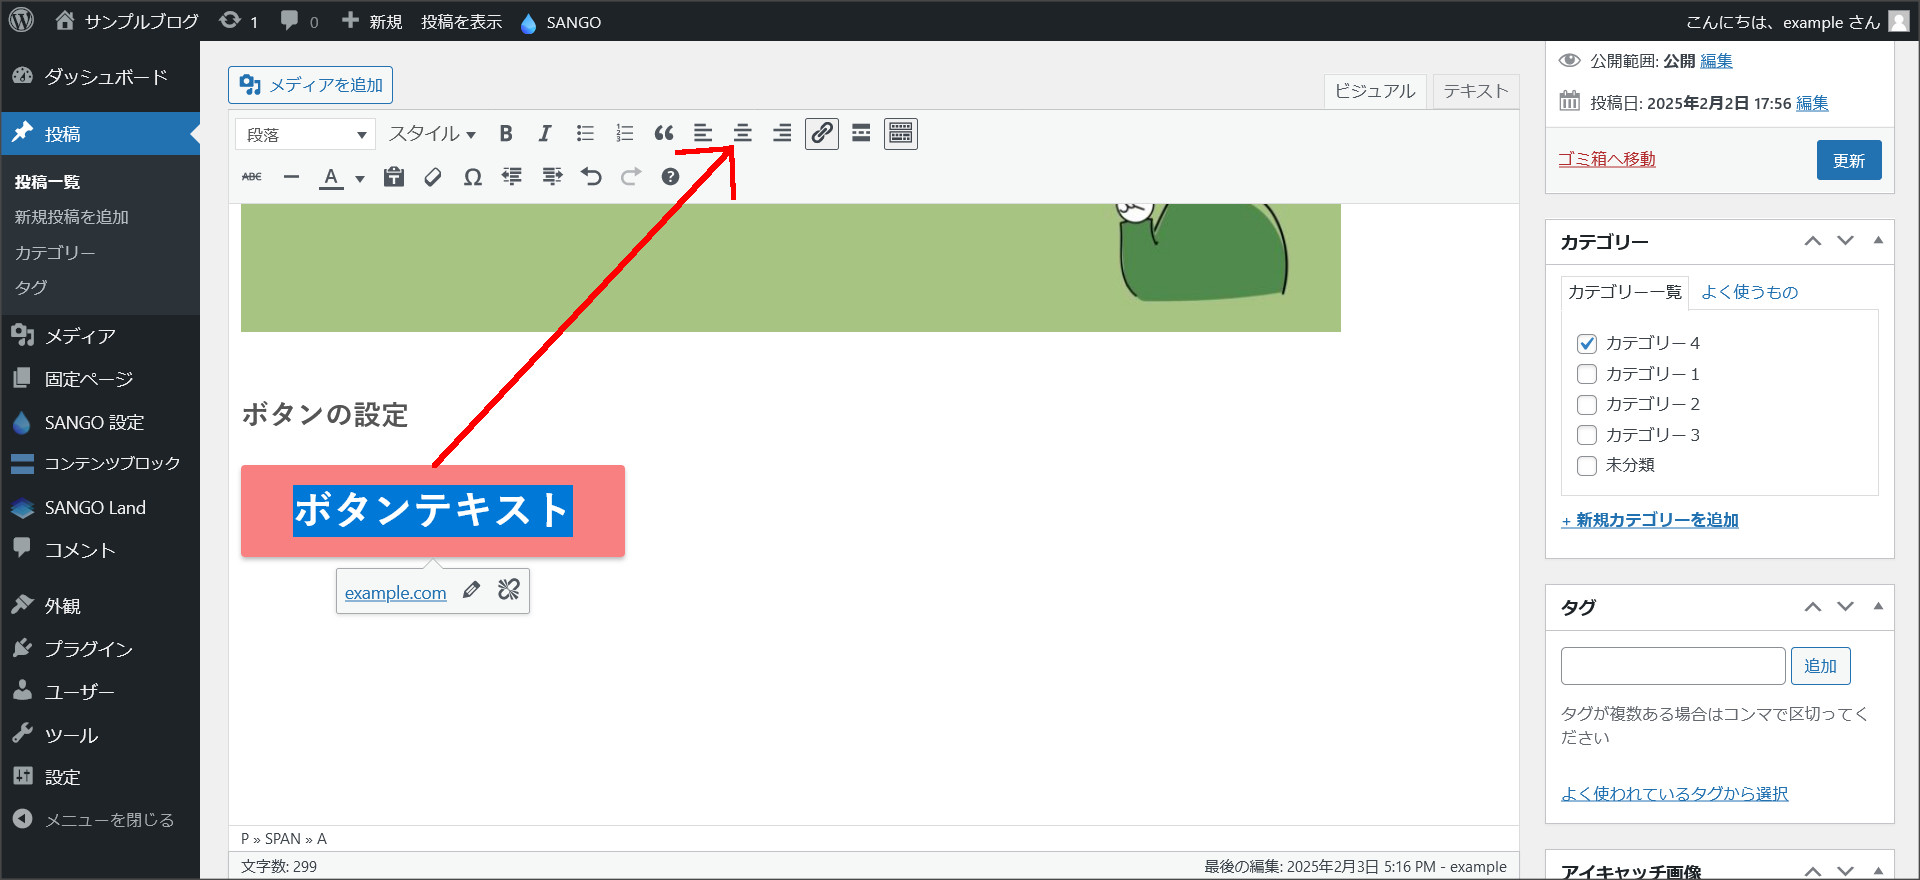Toggle bold formatting in editor toolbar
Image resolution: width=1920 pixels, height=880 pixels.
coord(506,134)
